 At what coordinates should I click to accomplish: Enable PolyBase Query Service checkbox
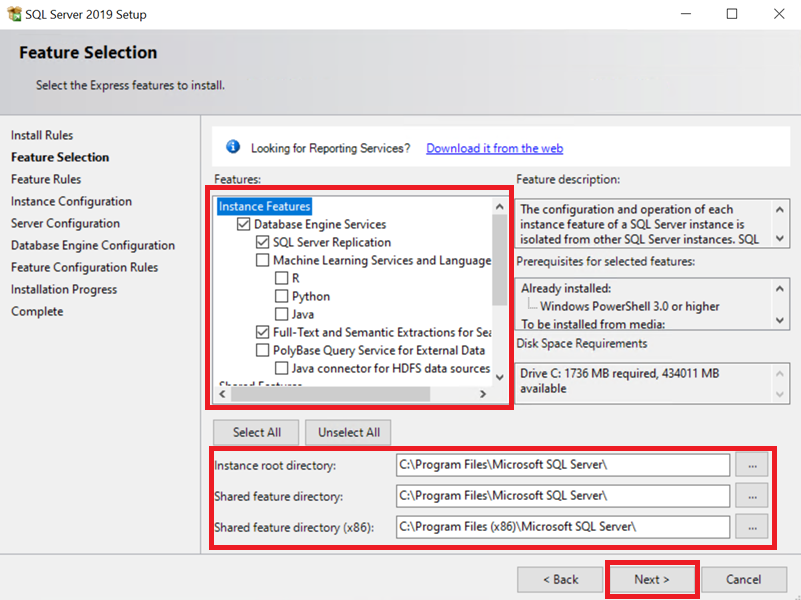[x=263, y=350]
